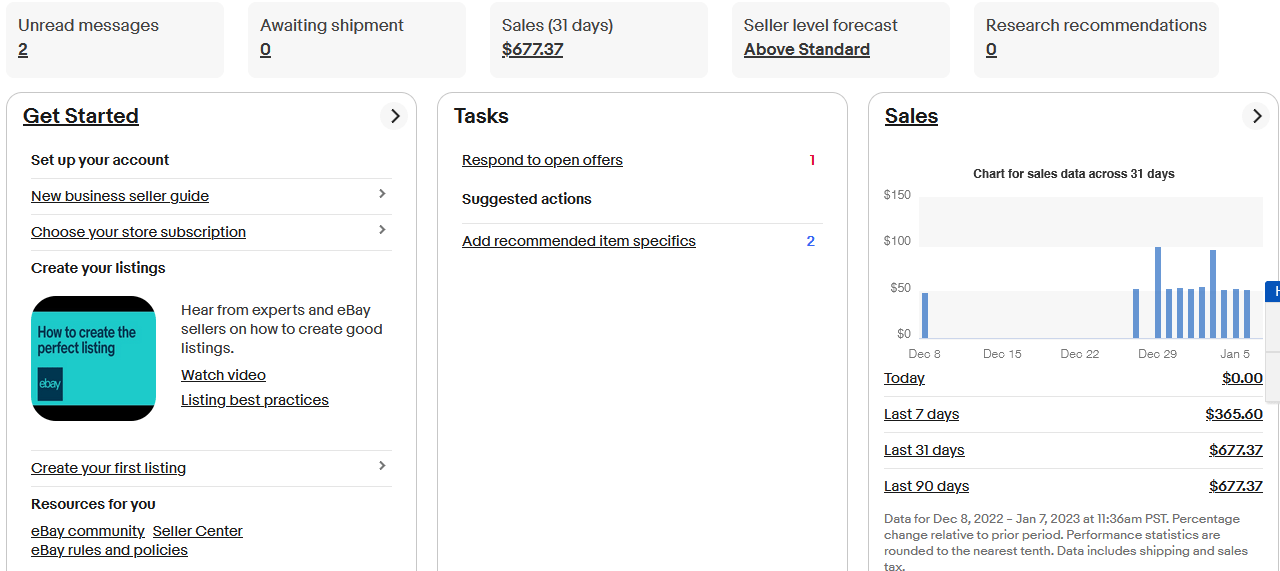Open Last 90 days sales link

[926, 486]
